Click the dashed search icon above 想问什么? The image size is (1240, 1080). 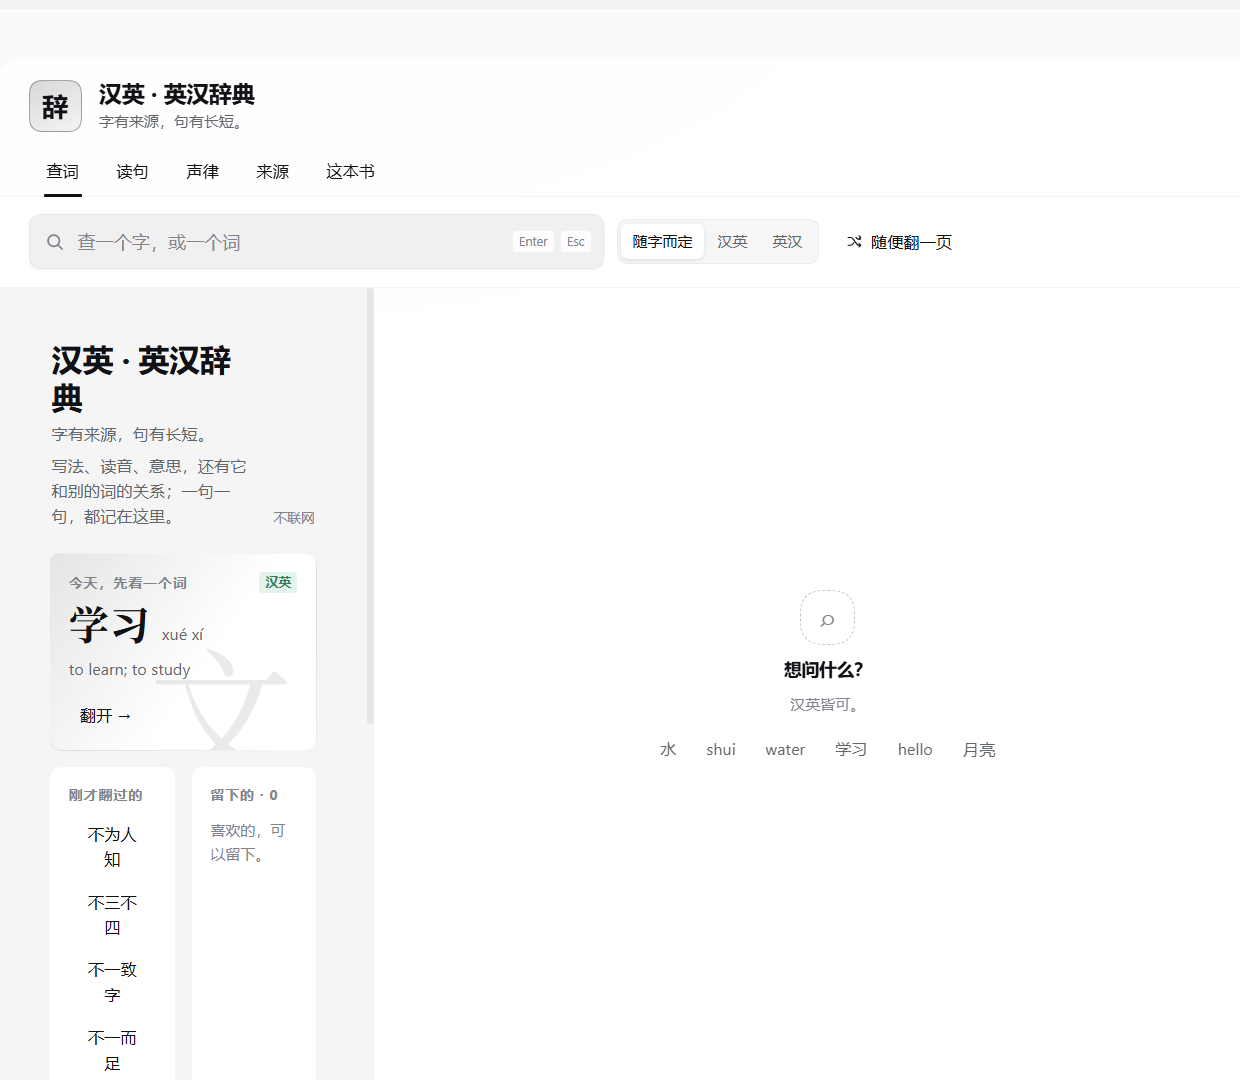[x=827, y=618]
